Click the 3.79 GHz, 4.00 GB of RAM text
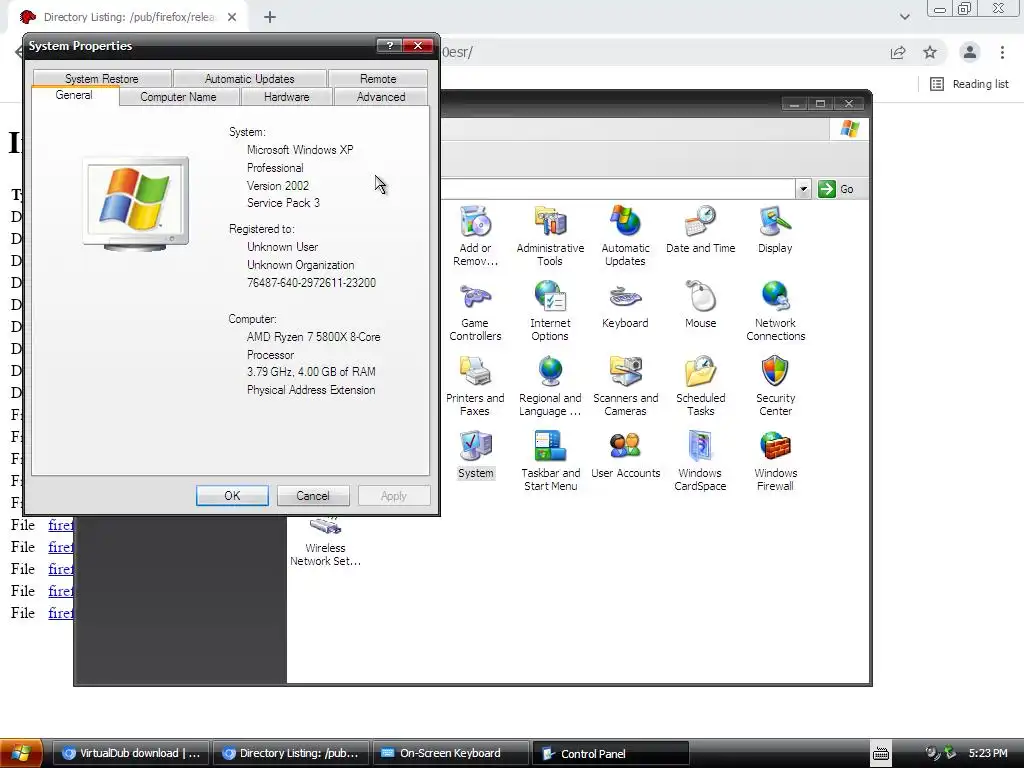This screenshot has height=768, width=1024. pos(311,372)
